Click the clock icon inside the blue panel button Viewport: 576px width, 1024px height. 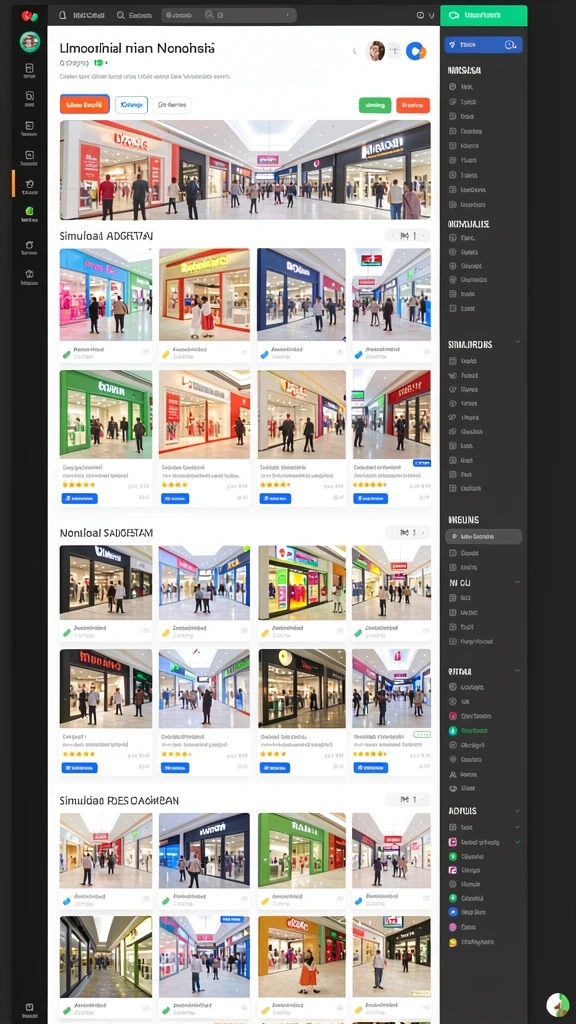[x=510, y=44]
